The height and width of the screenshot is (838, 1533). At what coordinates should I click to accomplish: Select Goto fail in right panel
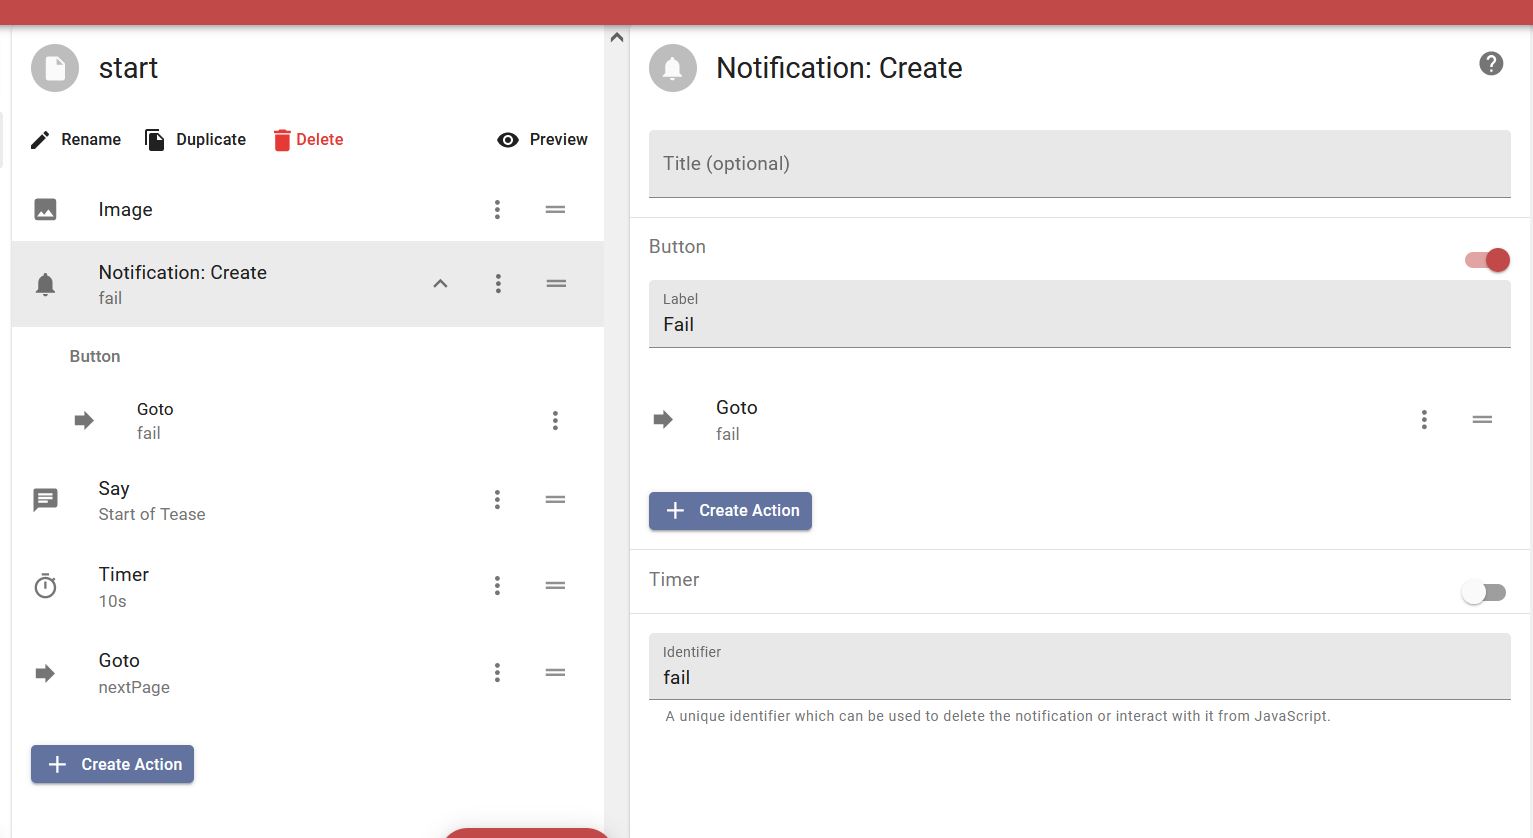(x=1080, y=420)
